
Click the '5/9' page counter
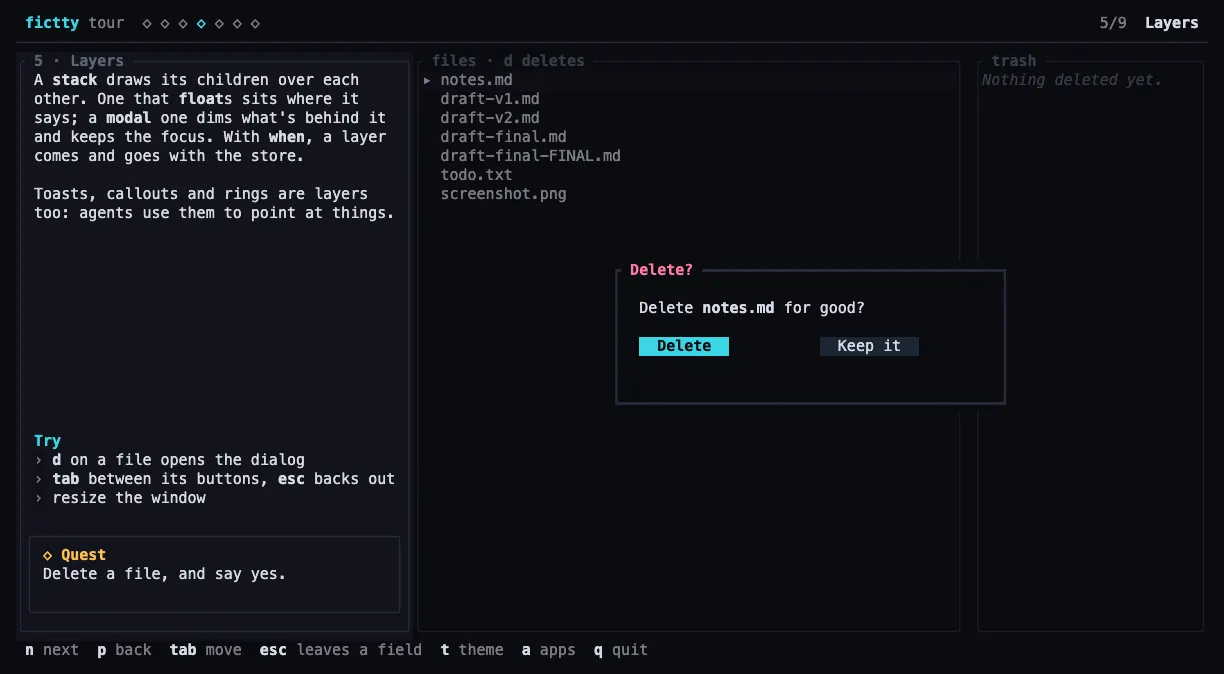tap(1113, 23)
